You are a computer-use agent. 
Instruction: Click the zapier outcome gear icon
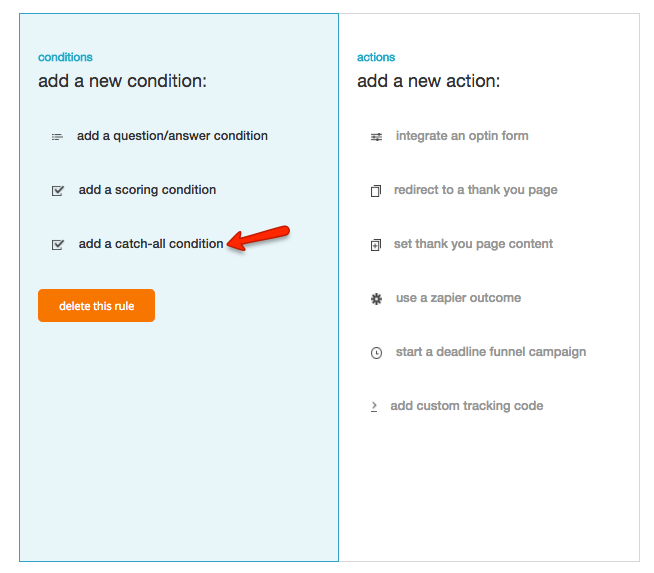[x=376, y=299]
